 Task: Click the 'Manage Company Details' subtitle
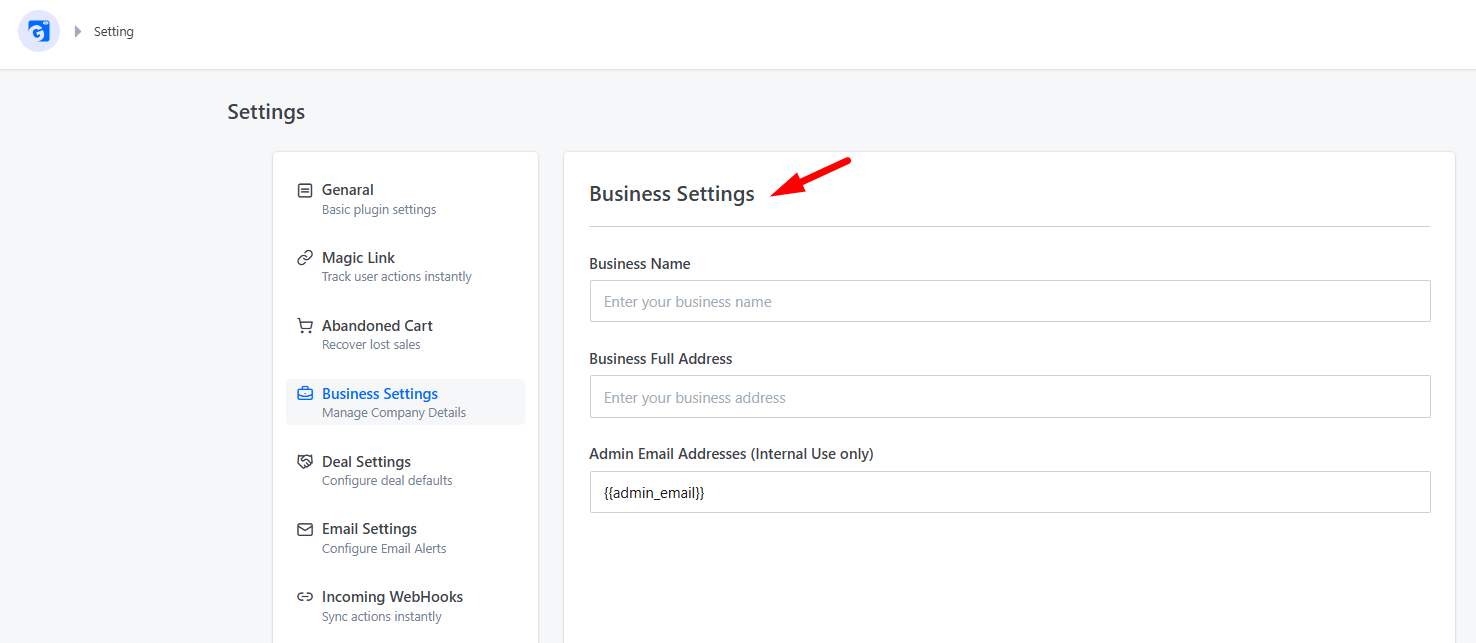pos(394,413)
